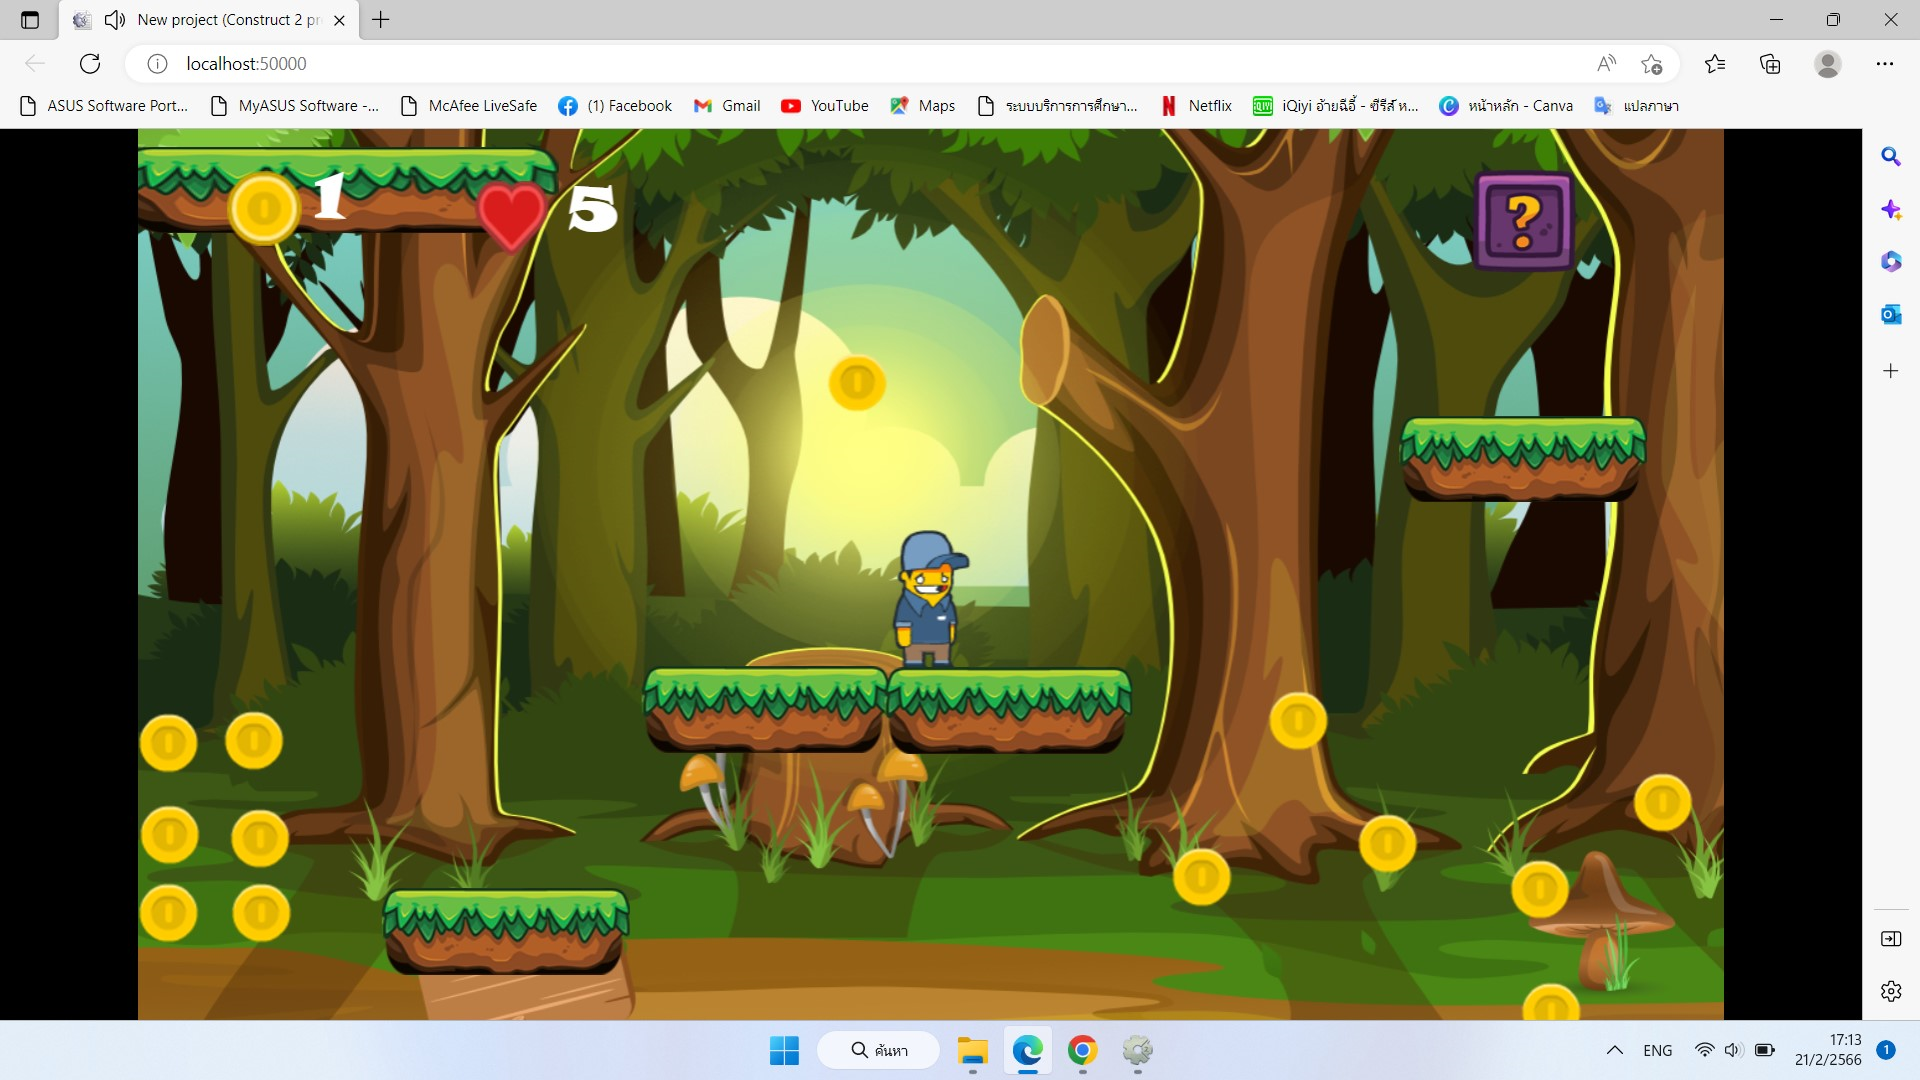
Task: Click the capped player character
Action: (929, 599)
